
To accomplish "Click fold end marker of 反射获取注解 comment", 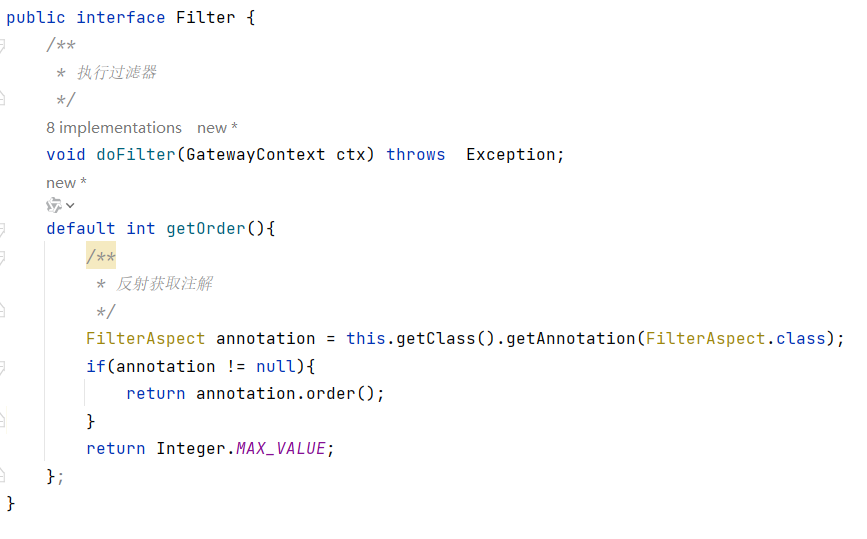I will click(3, 311).
